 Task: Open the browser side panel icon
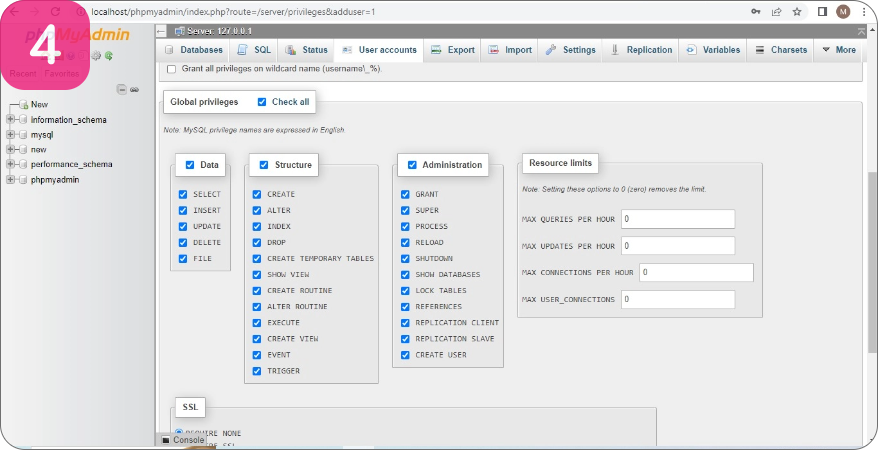pyautogui.click(x=823, y=12)
